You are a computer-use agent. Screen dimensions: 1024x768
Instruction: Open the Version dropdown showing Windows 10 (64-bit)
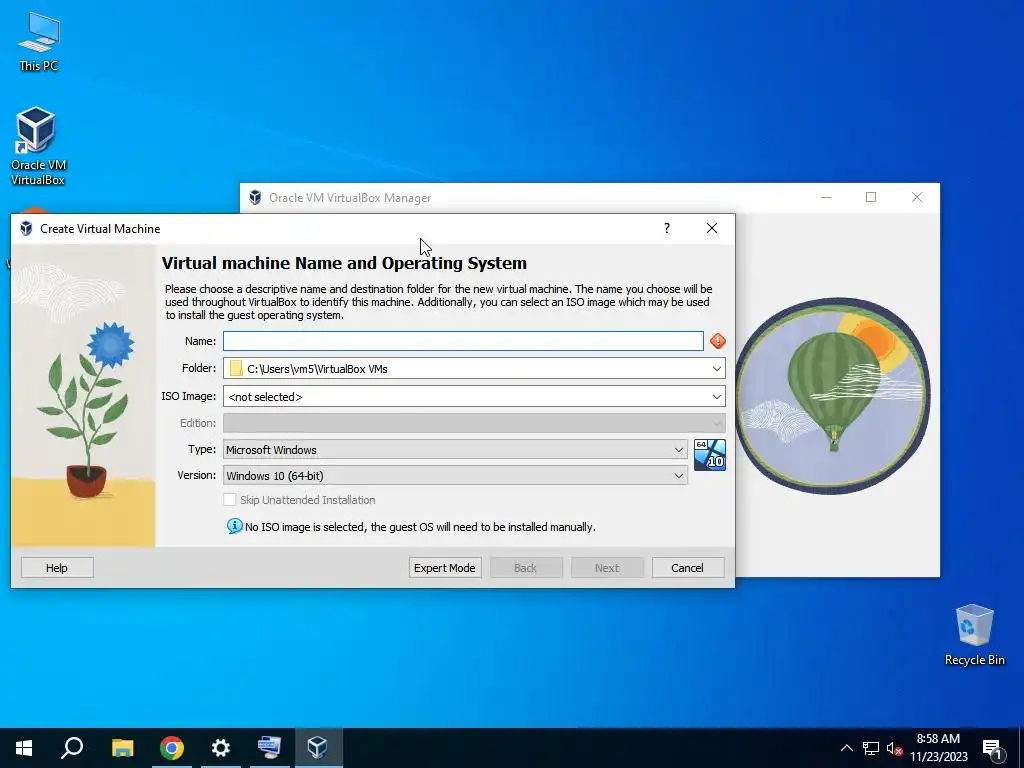pos(455,475)
